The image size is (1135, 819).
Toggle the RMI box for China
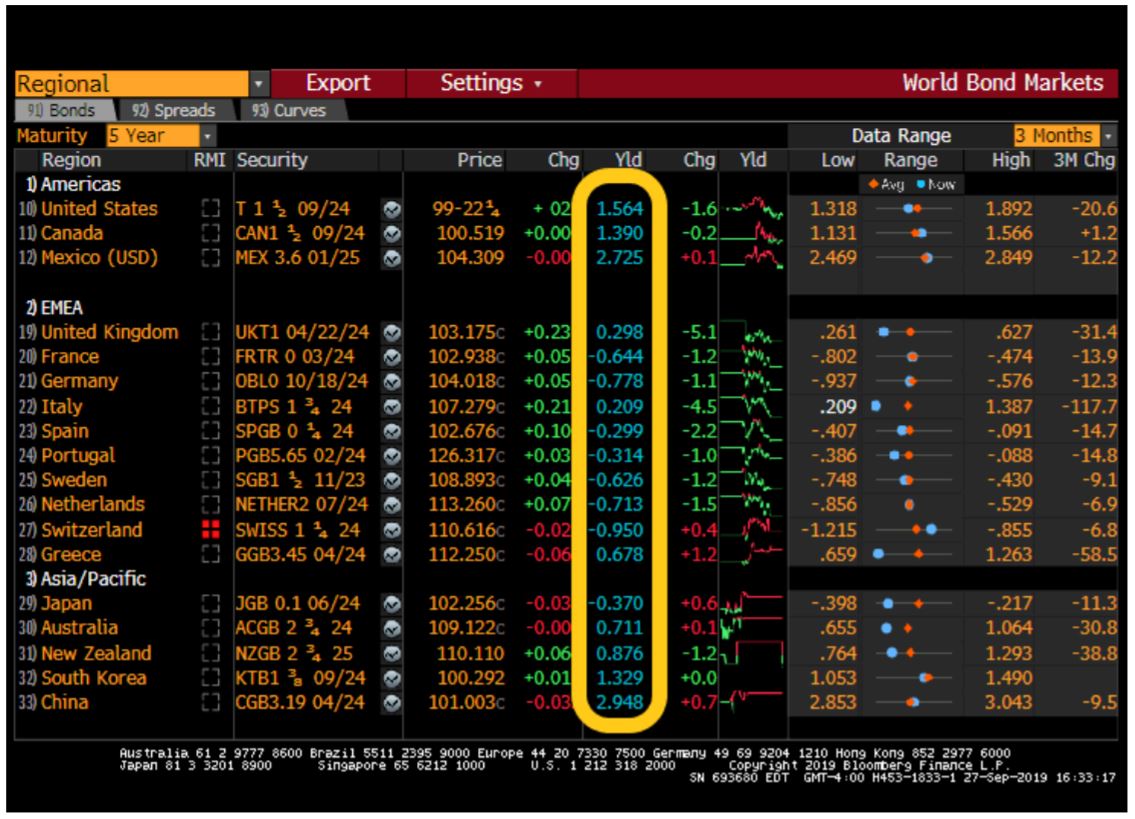211,703
